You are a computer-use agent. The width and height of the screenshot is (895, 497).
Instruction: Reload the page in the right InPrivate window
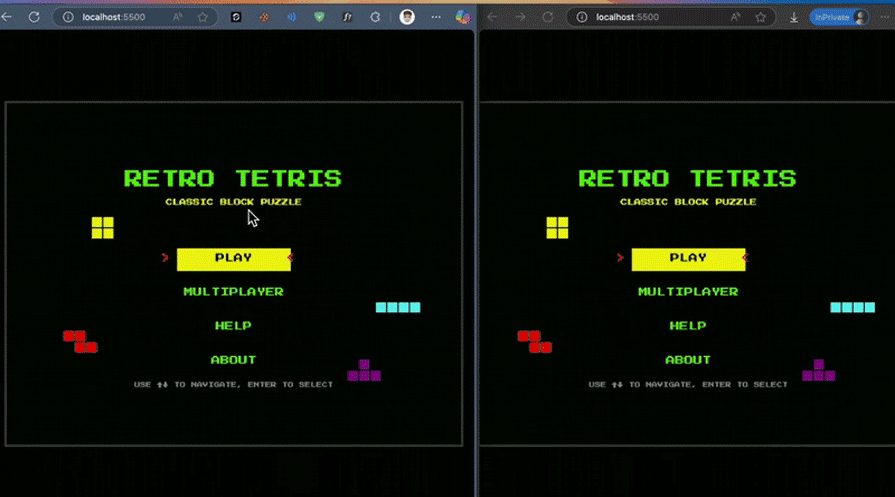click(547, 17)
